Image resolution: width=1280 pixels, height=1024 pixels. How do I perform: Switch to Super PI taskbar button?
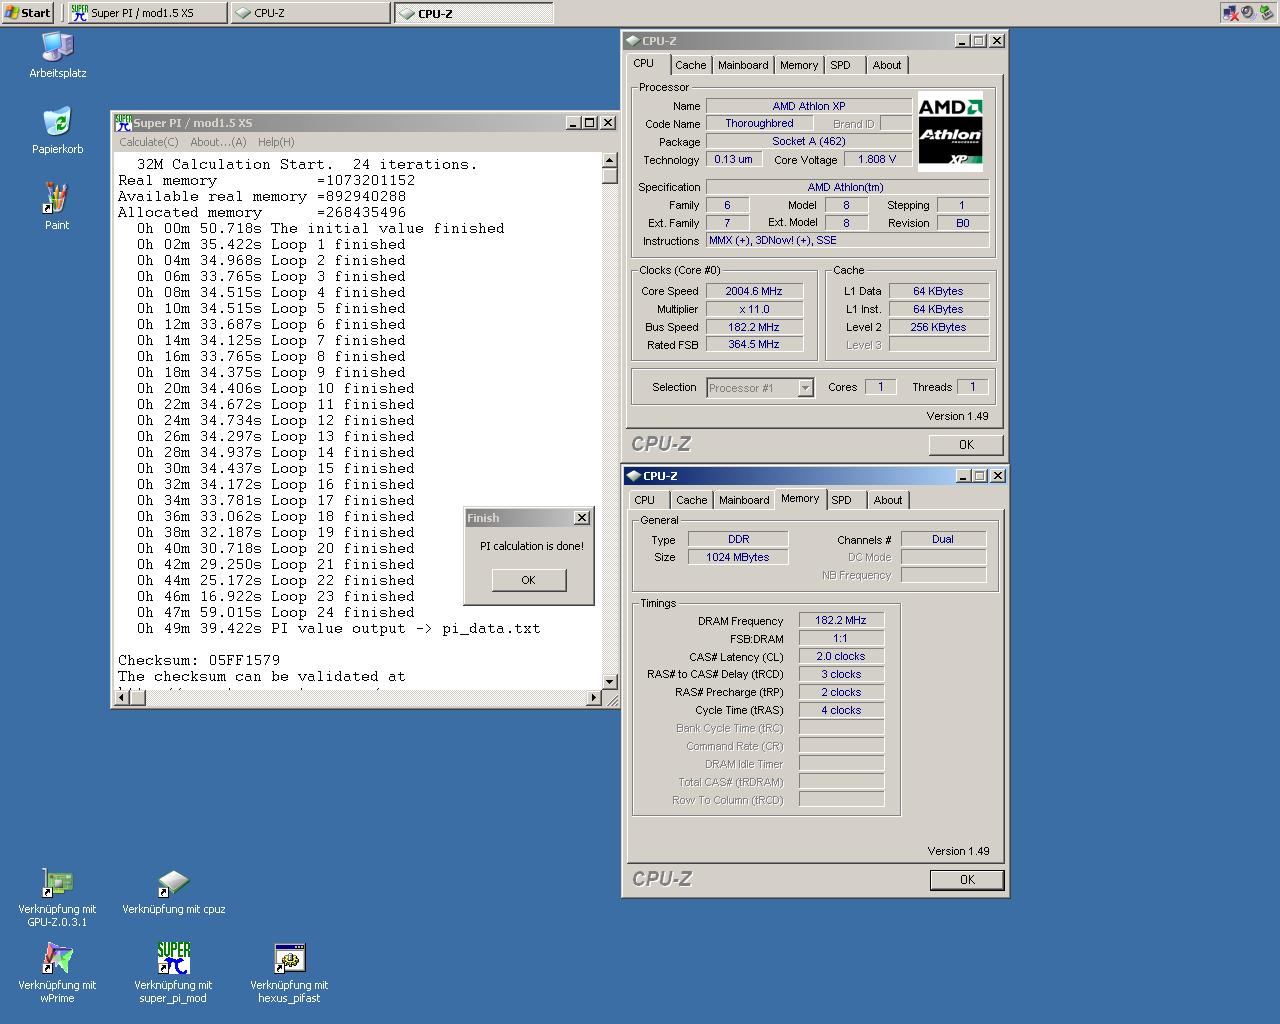[147, 13]
